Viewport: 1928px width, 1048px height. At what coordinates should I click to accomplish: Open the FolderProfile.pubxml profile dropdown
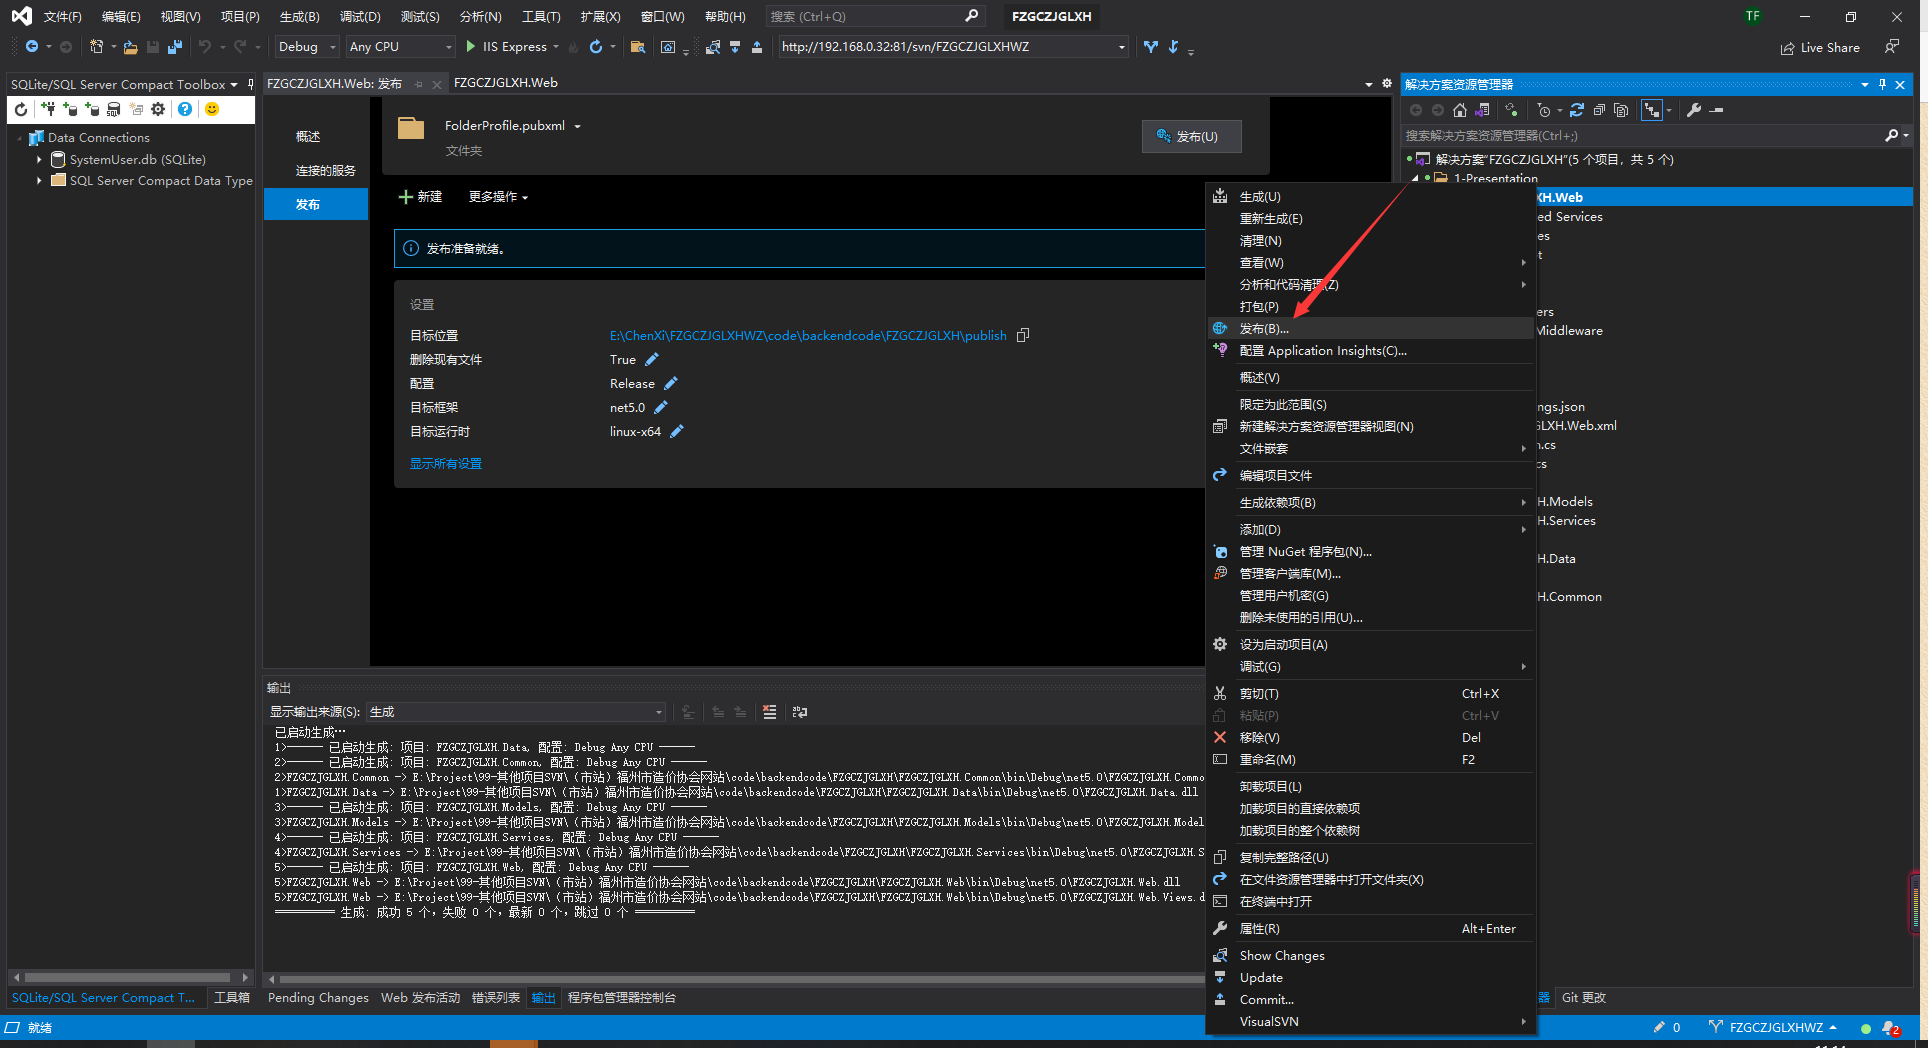577,126
